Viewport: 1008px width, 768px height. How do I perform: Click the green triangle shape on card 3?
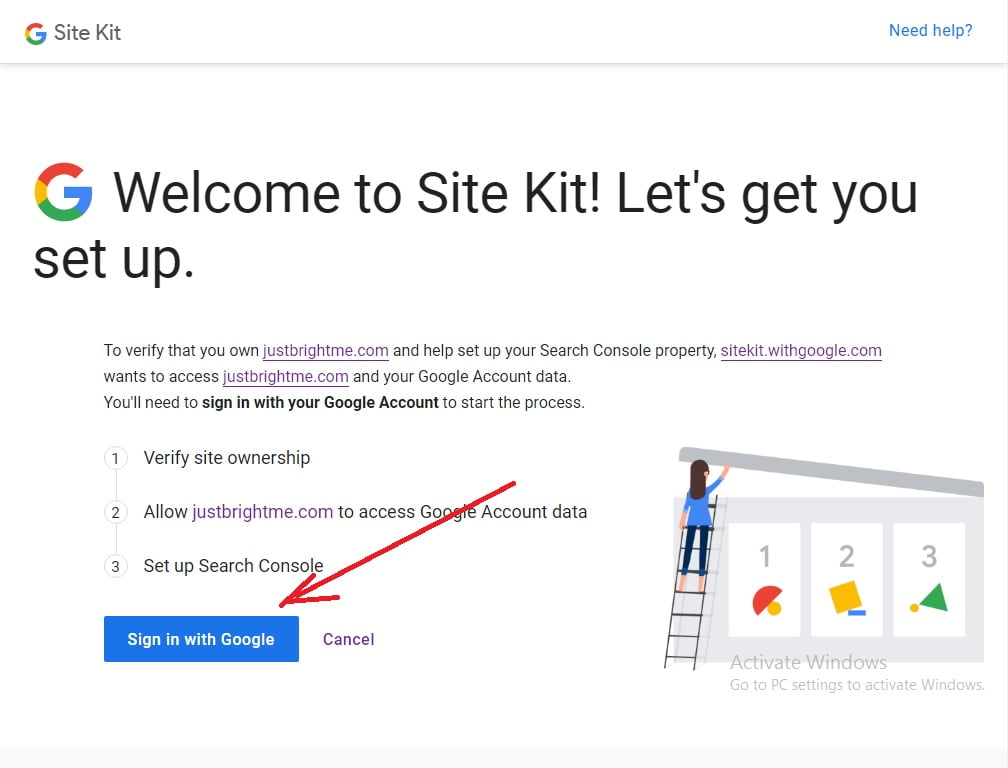tap(930, 598)
